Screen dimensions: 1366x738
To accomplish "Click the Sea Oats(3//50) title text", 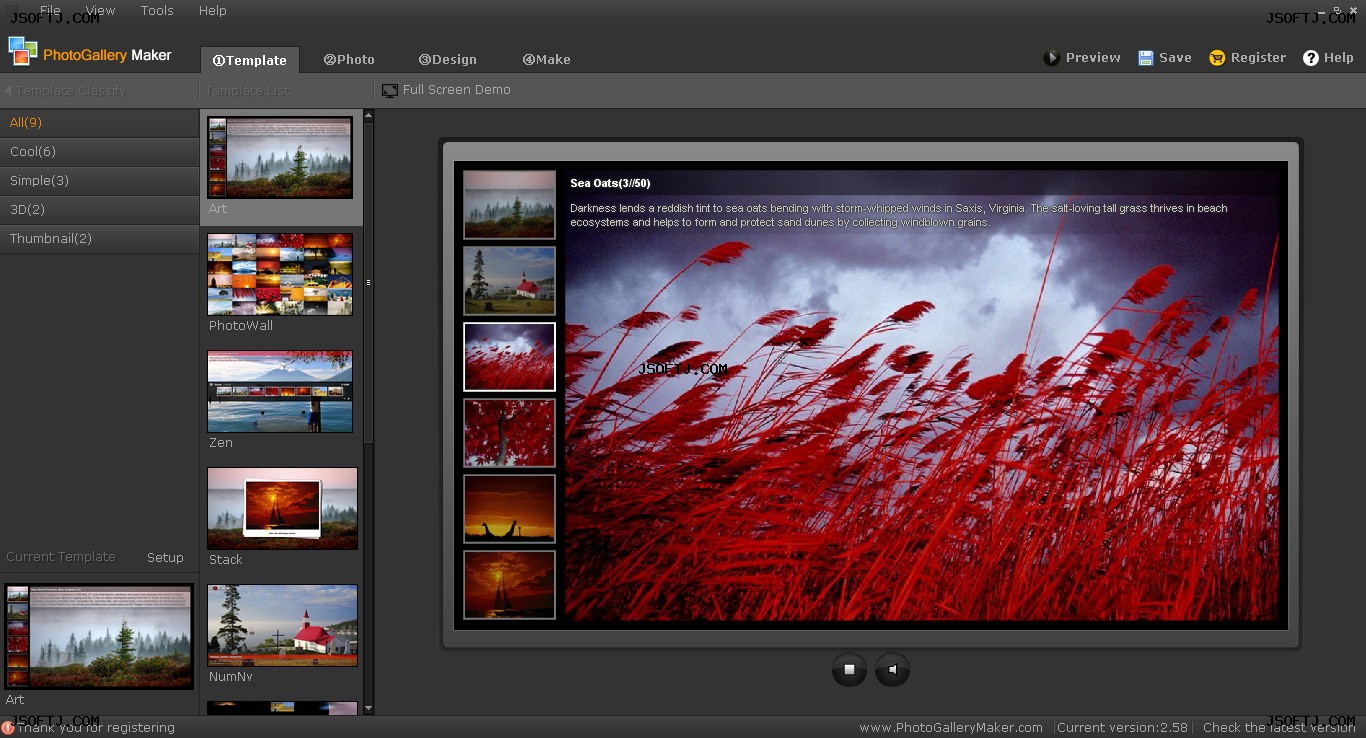I will 610,183.
